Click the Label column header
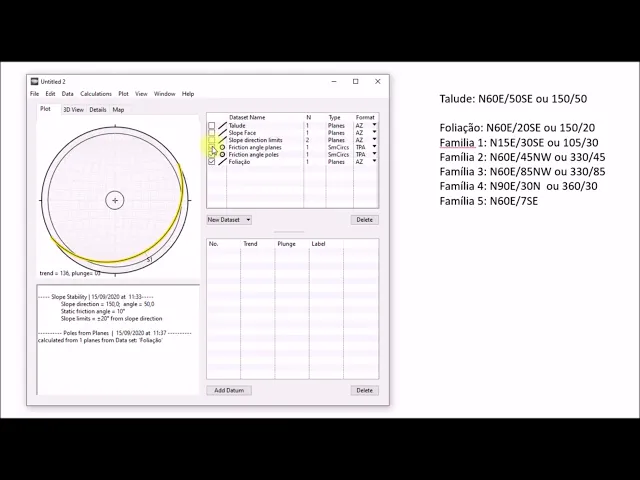 click(x=318, y=244)
